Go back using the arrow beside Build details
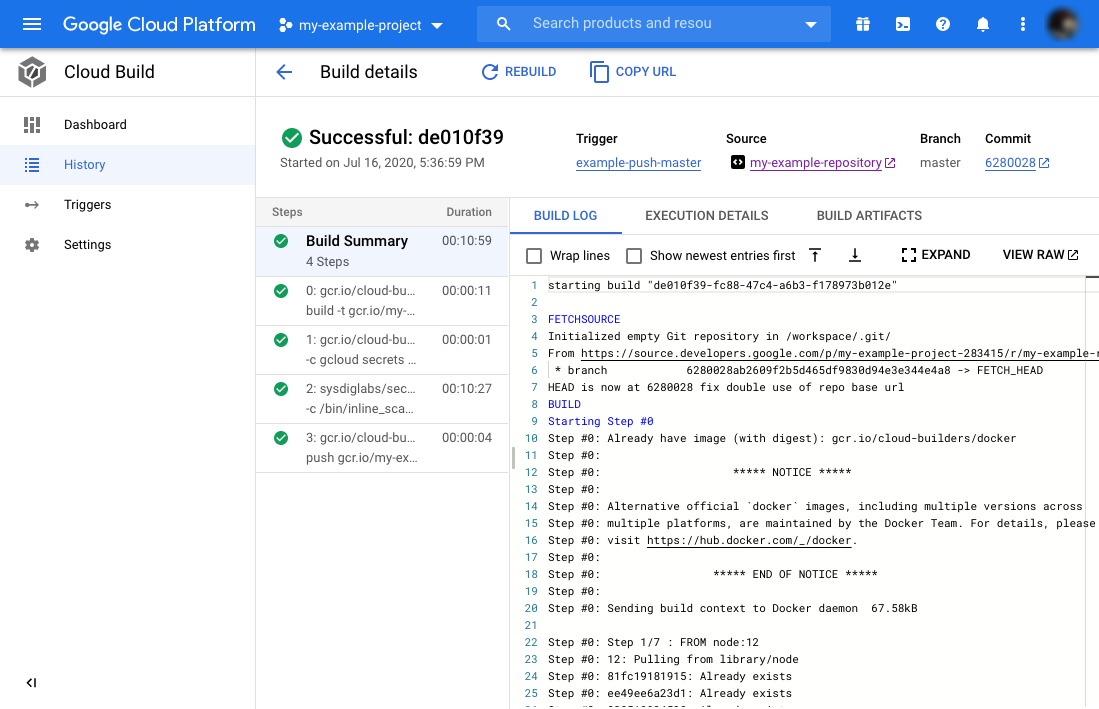1099x709 pixels. (284, 72)
